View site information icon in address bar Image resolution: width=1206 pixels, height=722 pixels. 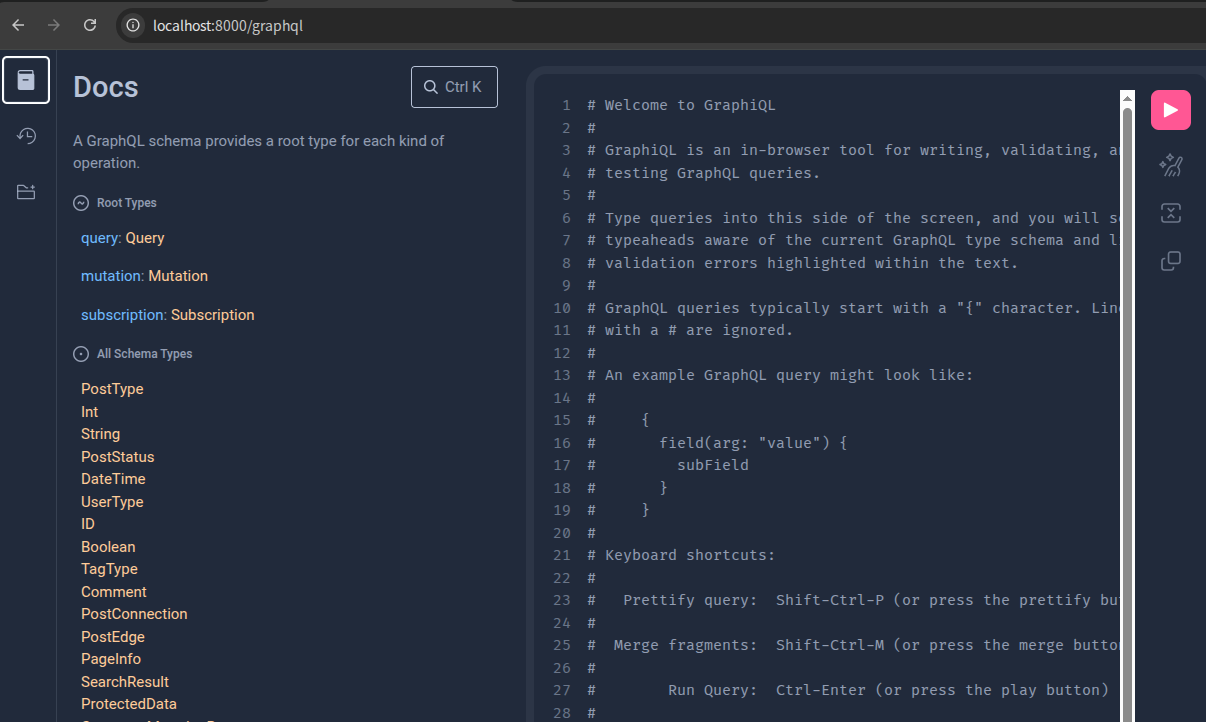click(x=133, y=26)
